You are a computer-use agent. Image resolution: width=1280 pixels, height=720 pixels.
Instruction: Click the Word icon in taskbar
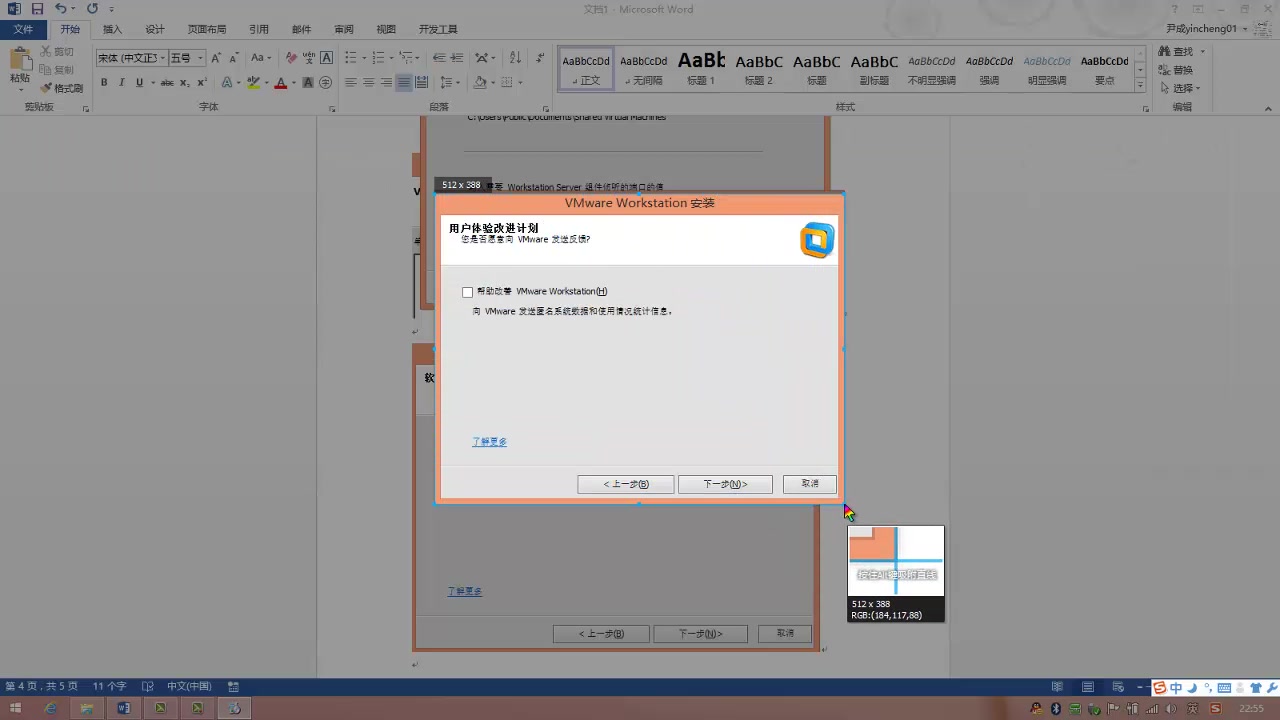pyautogui.click(x=124, y=708)
